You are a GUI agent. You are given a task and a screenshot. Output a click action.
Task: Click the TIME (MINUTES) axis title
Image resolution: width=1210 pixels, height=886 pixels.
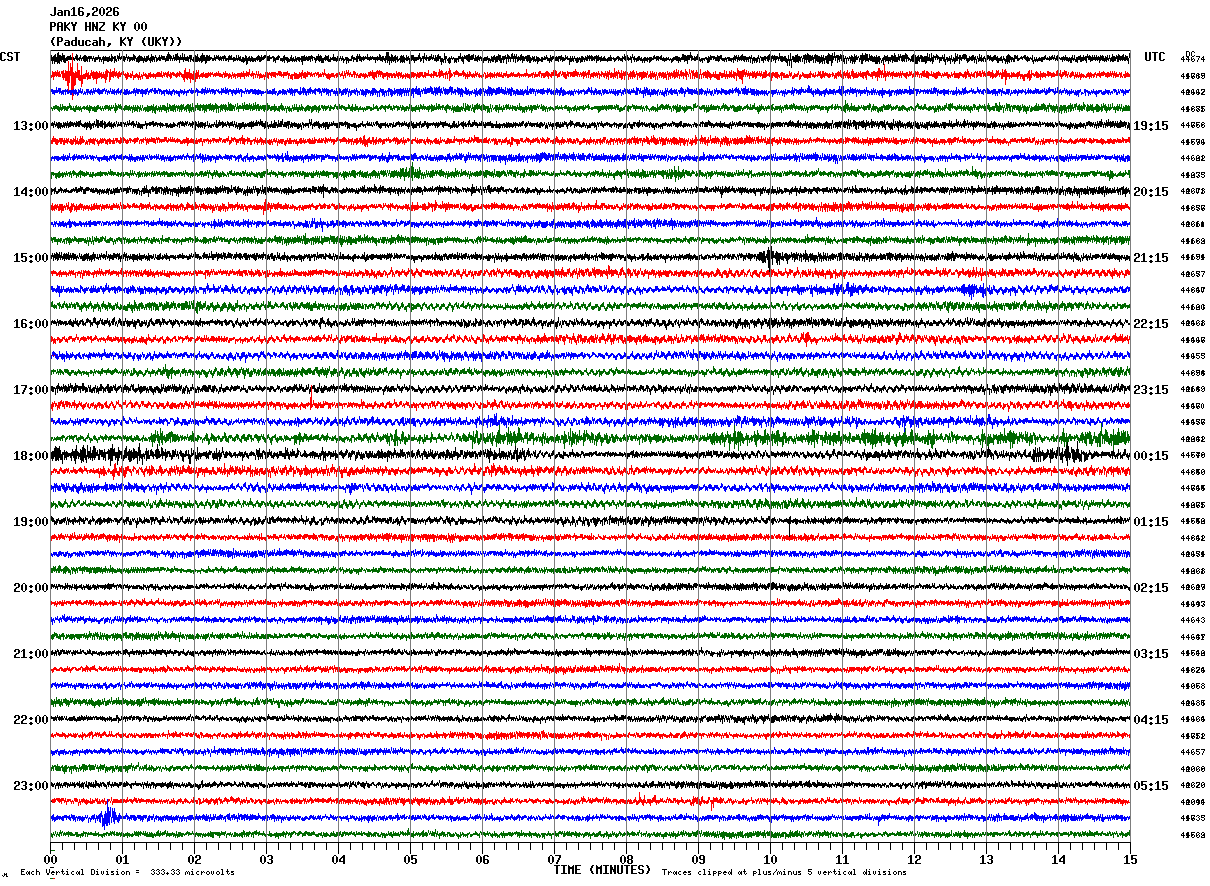602,870
